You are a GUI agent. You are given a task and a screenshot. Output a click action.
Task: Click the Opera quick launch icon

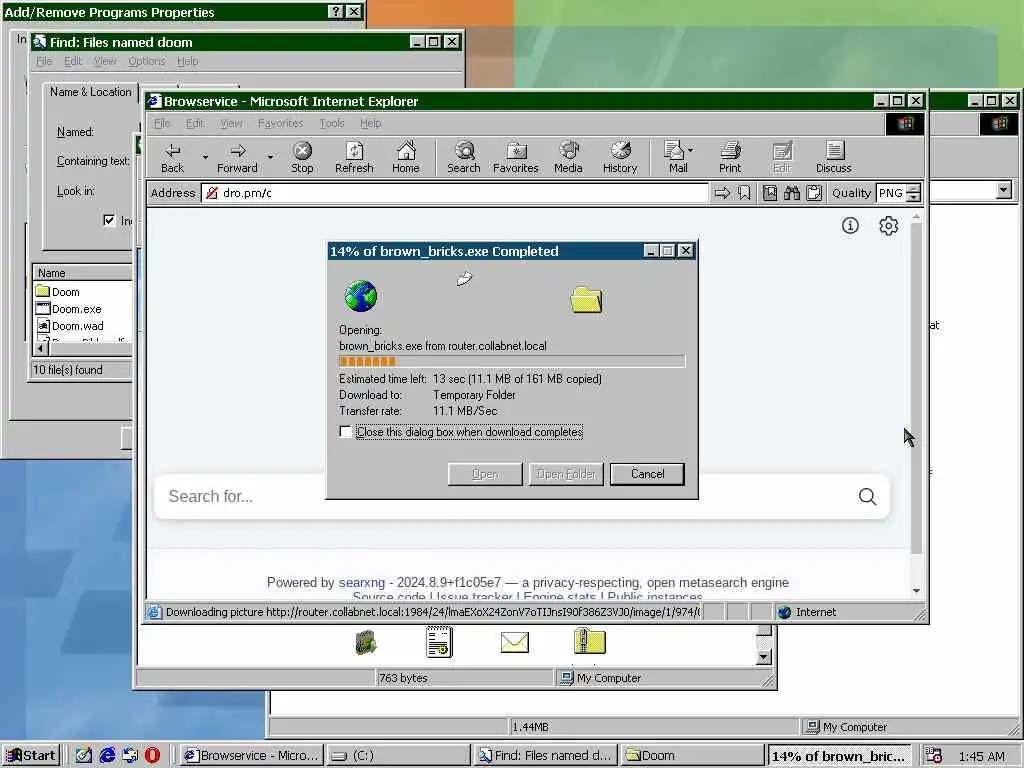[152, 755]
